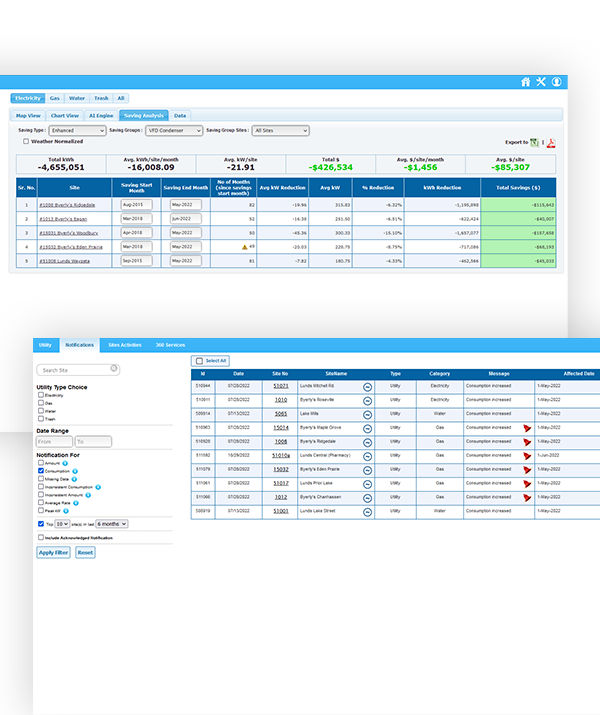The image size is (600, 715).
Task: Click the Home icon in header
Action: click(526, 82)
